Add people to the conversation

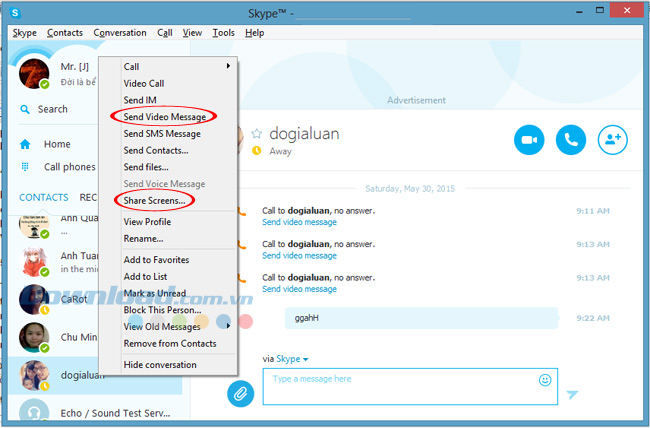point(612,140)
